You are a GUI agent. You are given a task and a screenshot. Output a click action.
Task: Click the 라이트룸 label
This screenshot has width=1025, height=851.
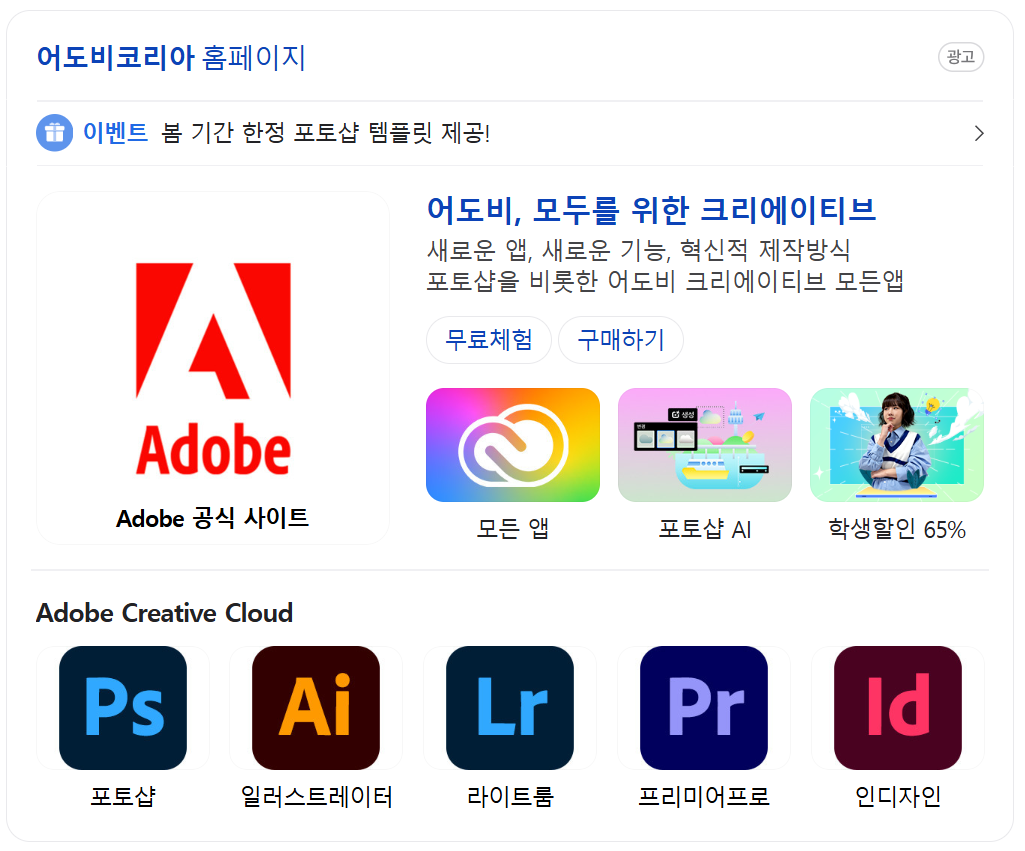(510, 796)
